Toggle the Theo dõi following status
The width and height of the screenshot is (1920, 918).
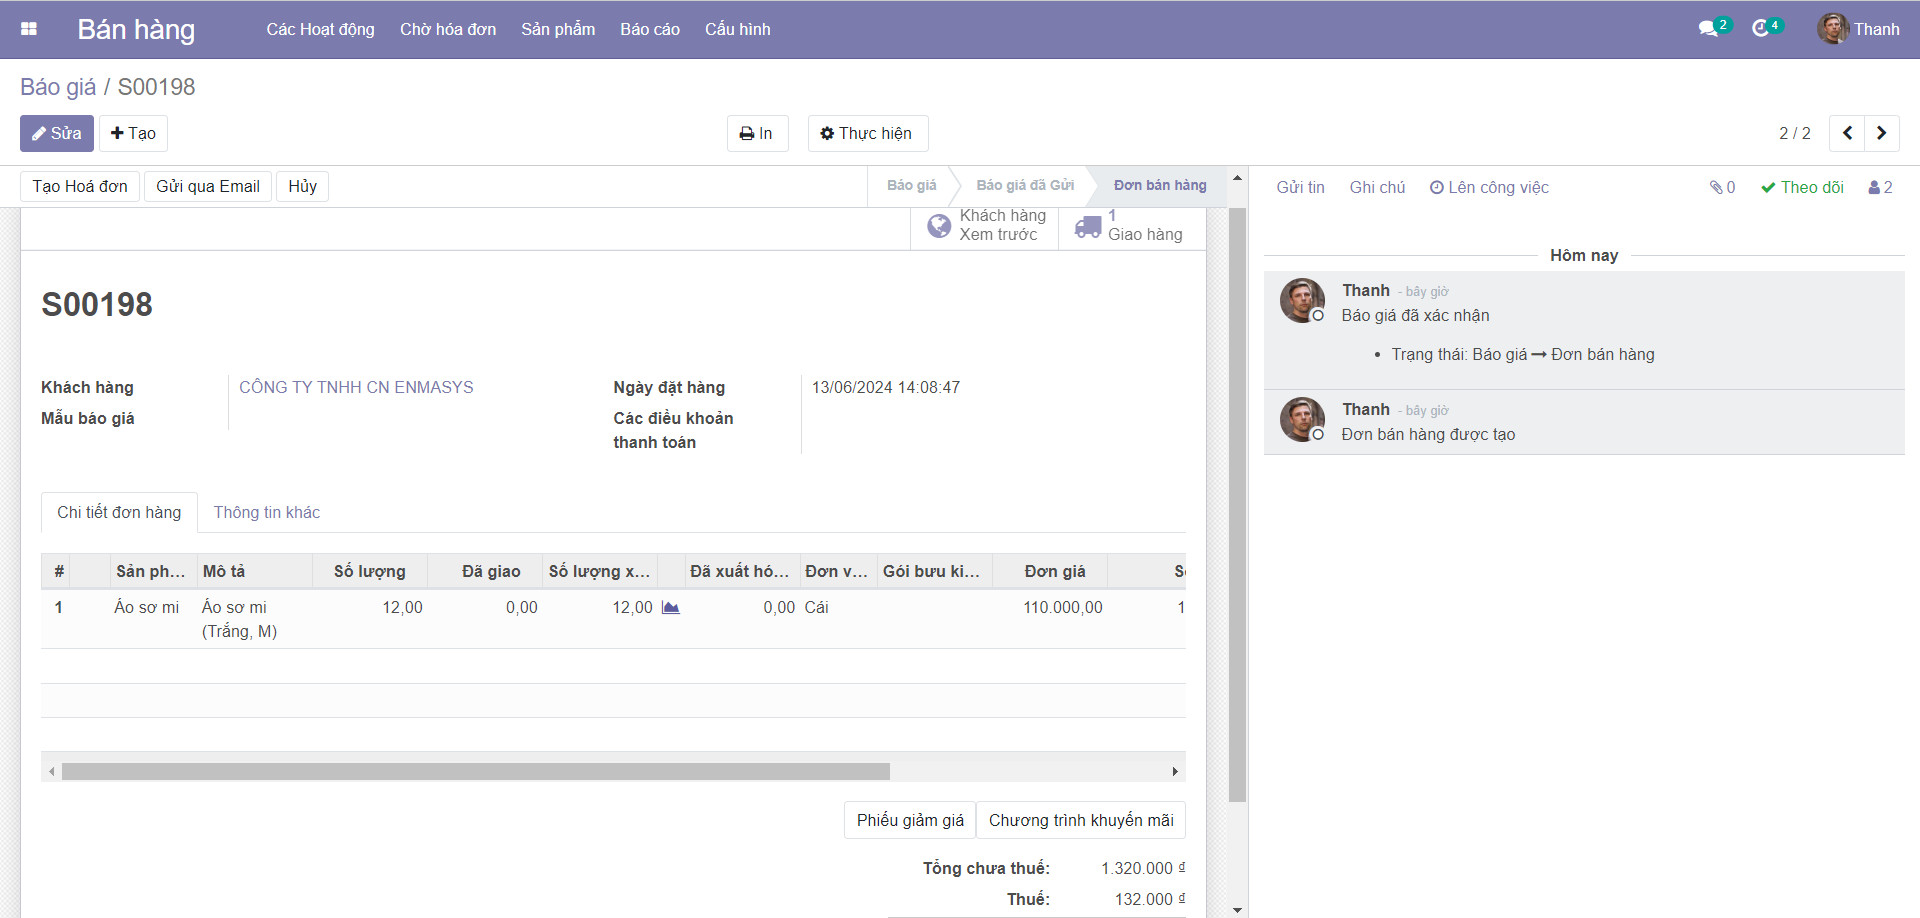tap(1802, 188)
